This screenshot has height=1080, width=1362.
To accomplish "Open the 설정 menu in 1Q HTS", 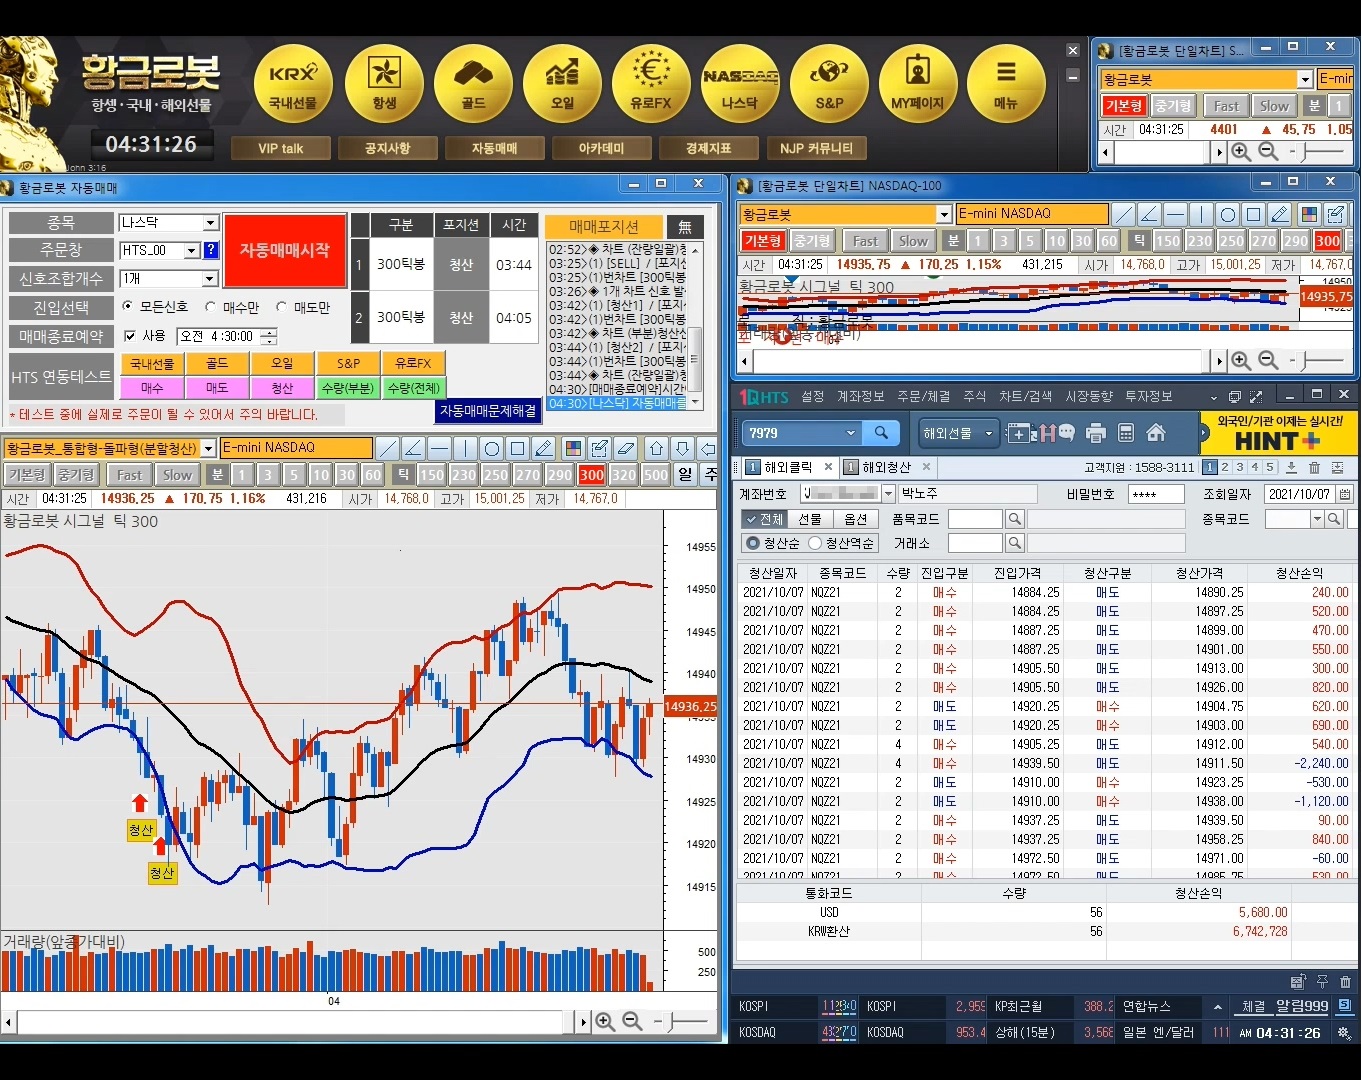I will tap(813, 397).
